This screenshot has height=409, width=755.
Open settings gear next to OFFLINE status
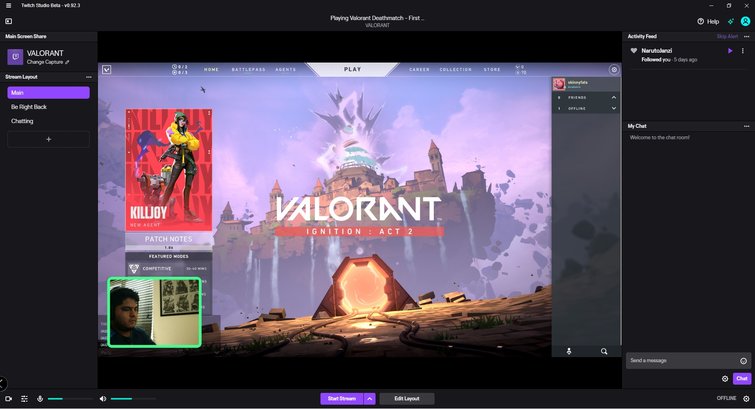[x=746, y=398]
